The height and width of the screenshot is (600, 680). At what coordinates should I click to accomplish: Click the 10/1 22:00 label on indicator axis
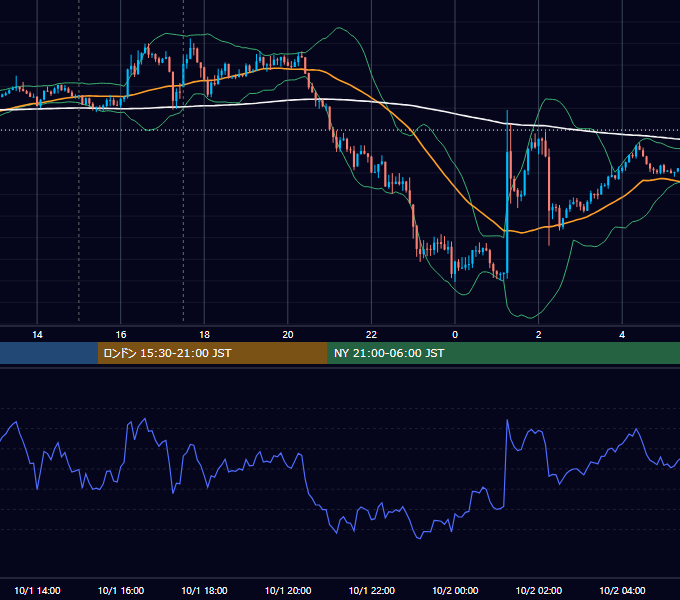click(372, 590)
